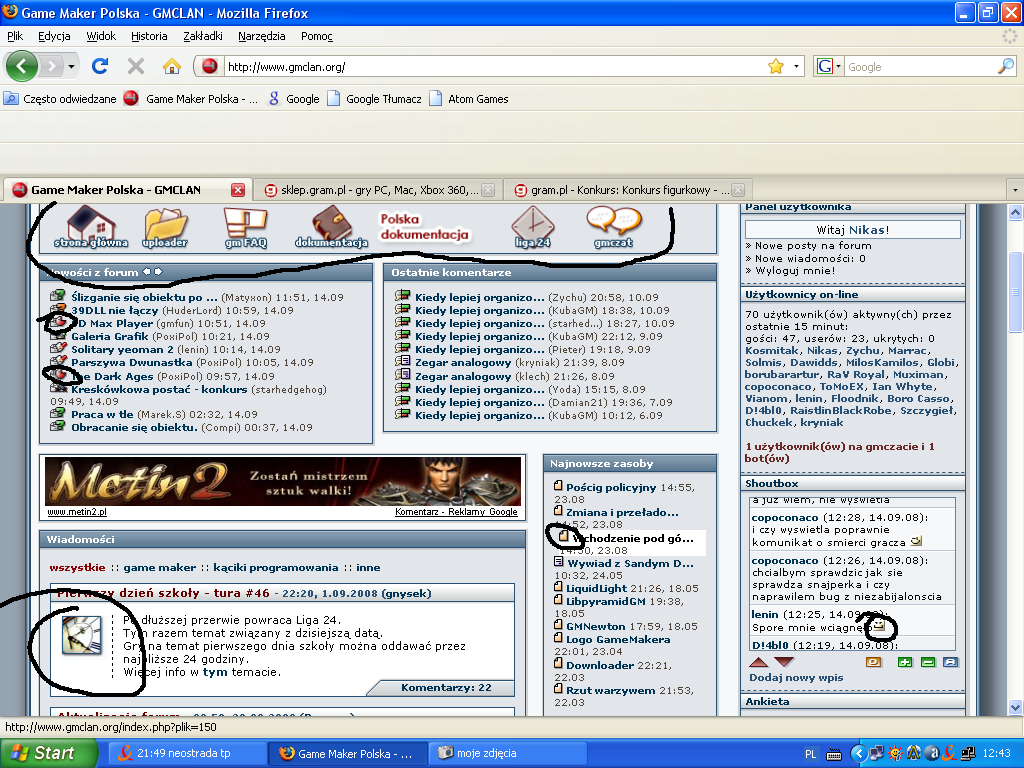
Task: Open the strona główna house icon
Action: pyautogui.click(x=91, y=223)
